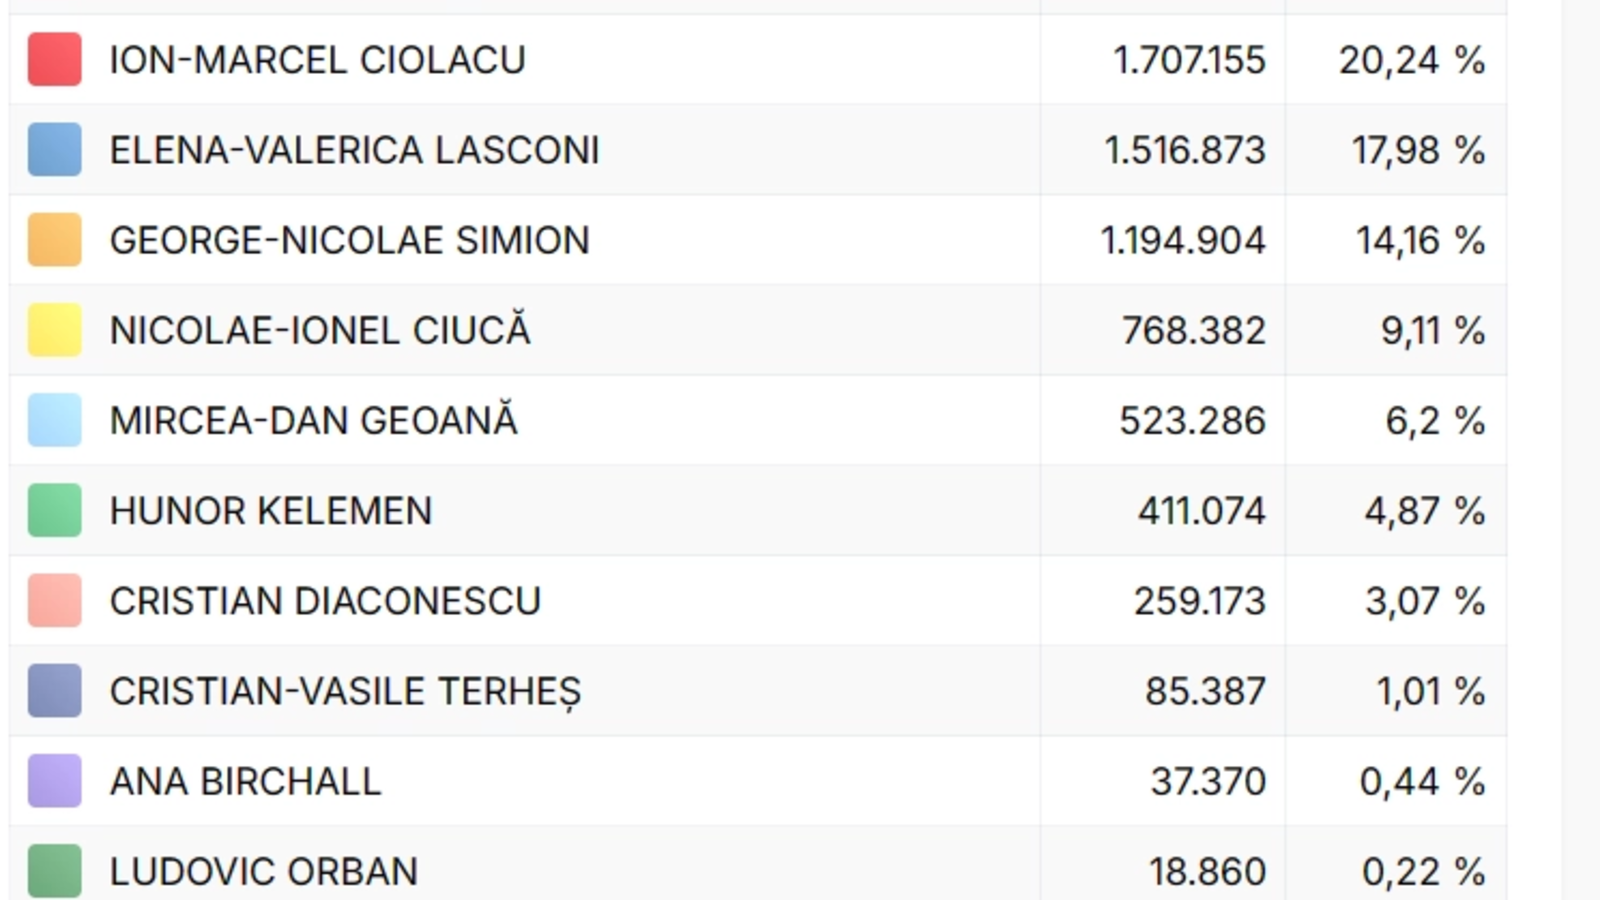Click the red swatch beside Ion-Marcel Ciolacu
The image size is (1600, 900).
[55, 60]
